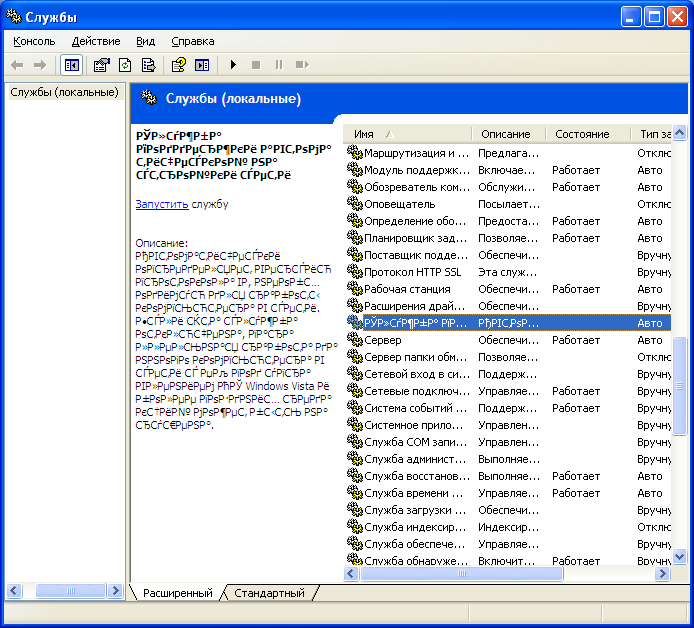Click the Export list toolbar icon

tap(148, 65)
